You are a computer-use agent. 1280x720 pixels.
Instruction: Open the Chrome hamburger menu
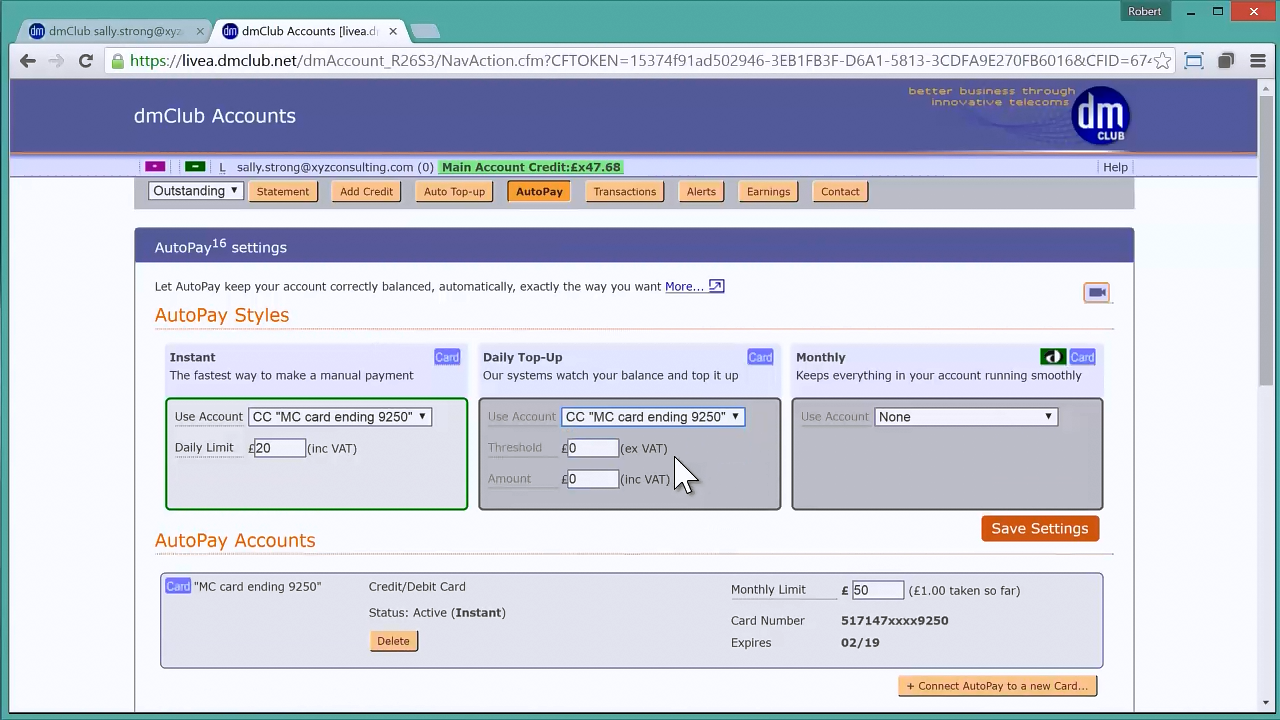(1258, 61)
